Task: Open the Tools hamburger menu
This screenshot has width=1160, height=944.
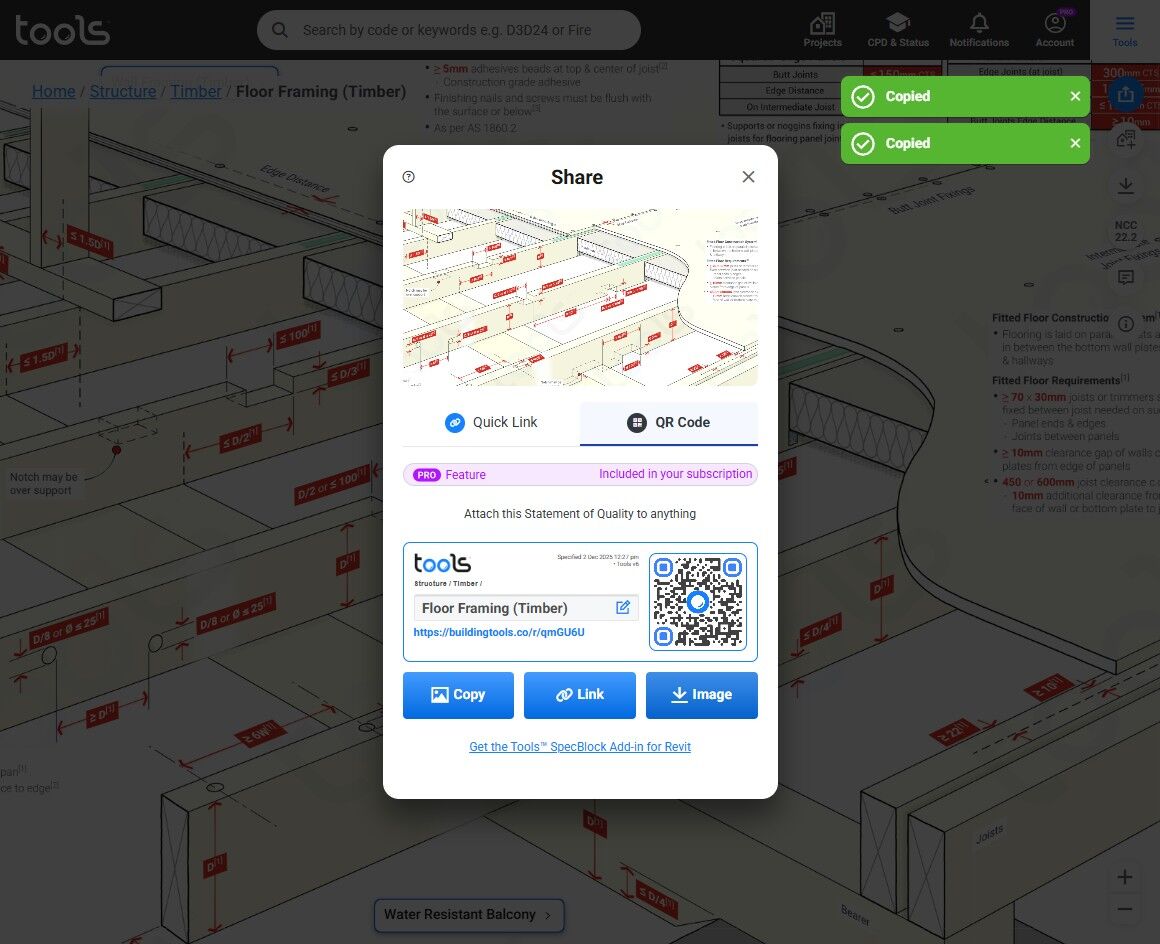Action: coord(1124,24)
